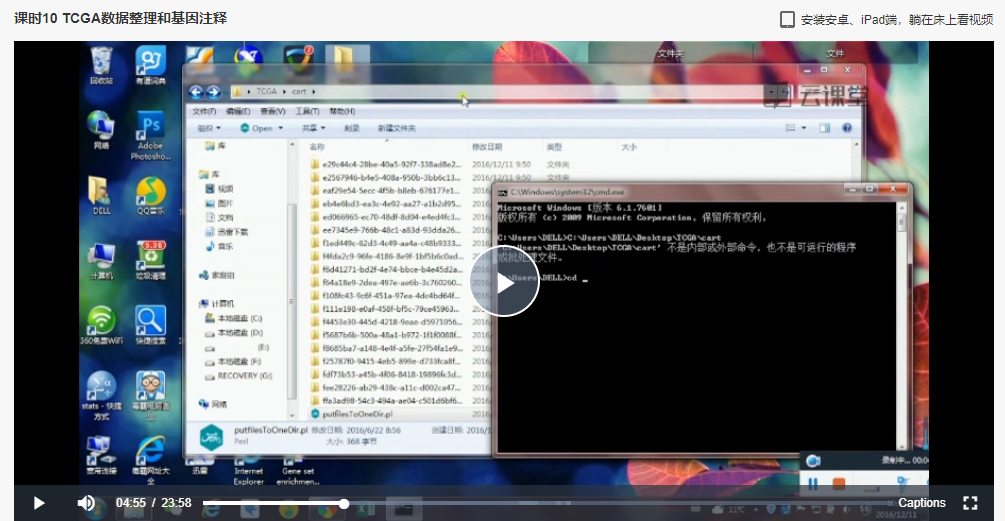1005x521 pixels.
Task: Open the change view dropdown in Explorer
Action: point(804,128)
